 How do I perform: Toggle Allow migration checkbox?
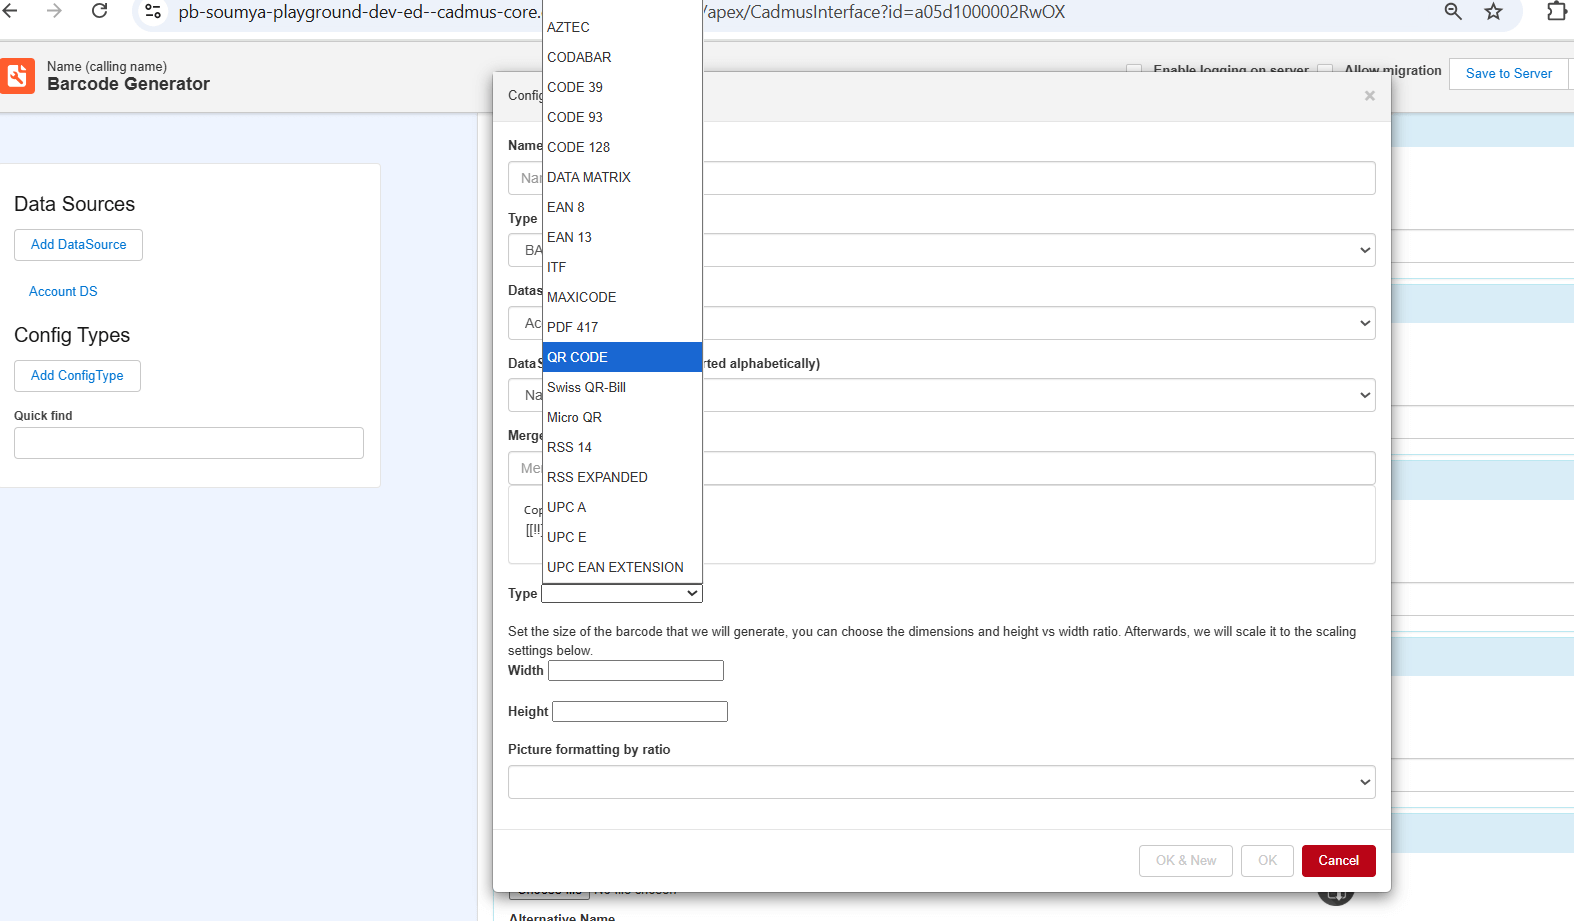[x=1325, y=70]
